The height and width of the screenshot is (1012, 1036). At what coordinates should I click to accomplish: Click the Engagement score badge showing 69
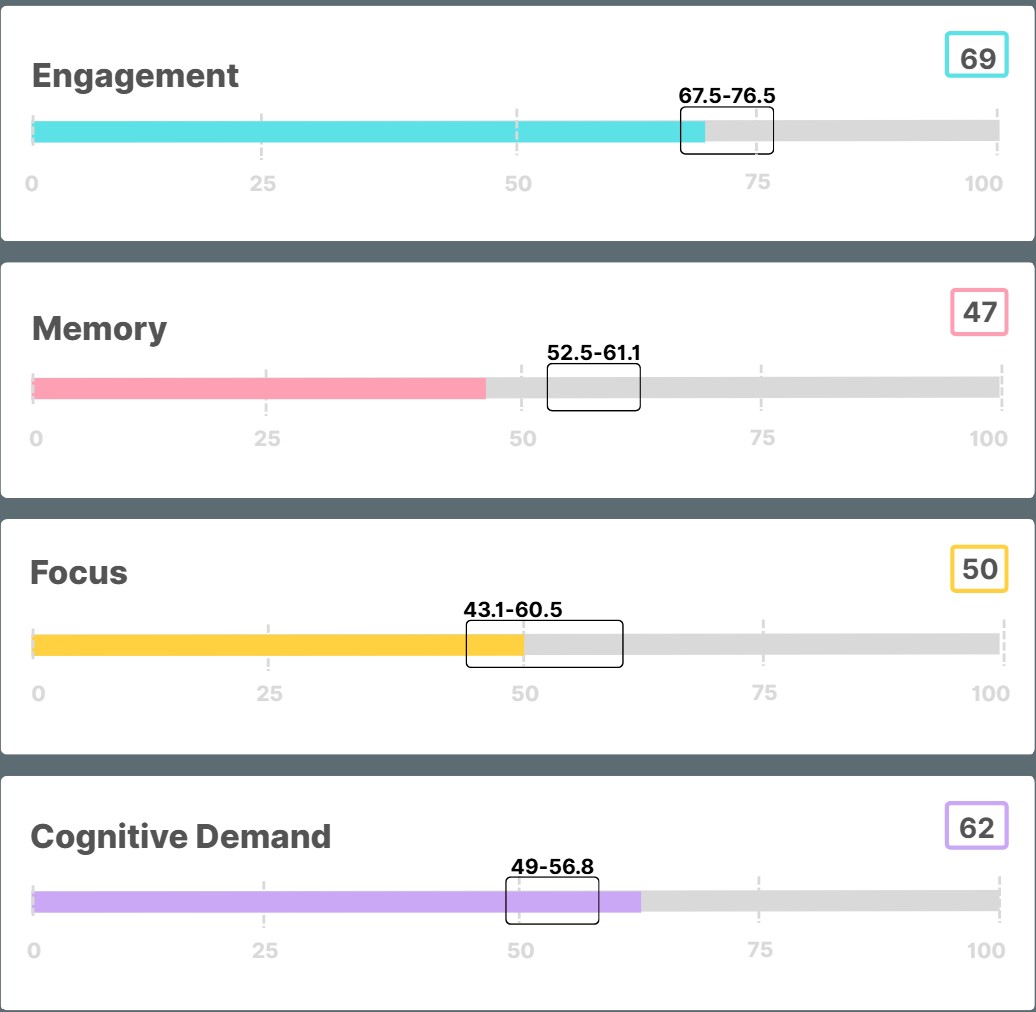977,58
